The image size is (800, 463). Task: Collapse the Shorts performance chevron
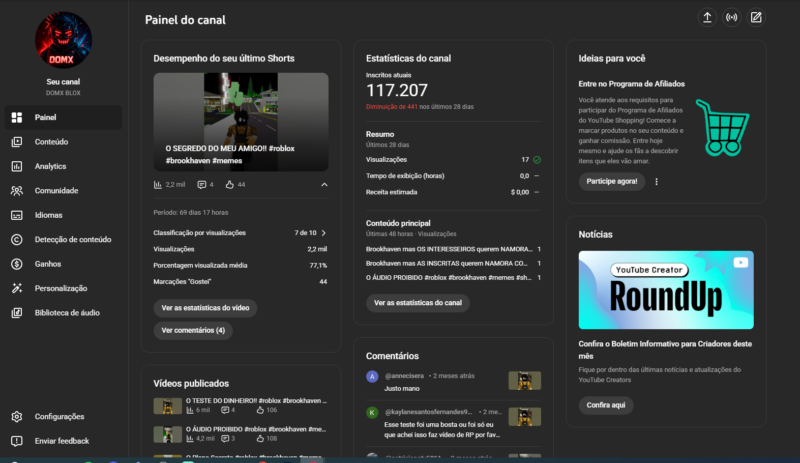323,185
